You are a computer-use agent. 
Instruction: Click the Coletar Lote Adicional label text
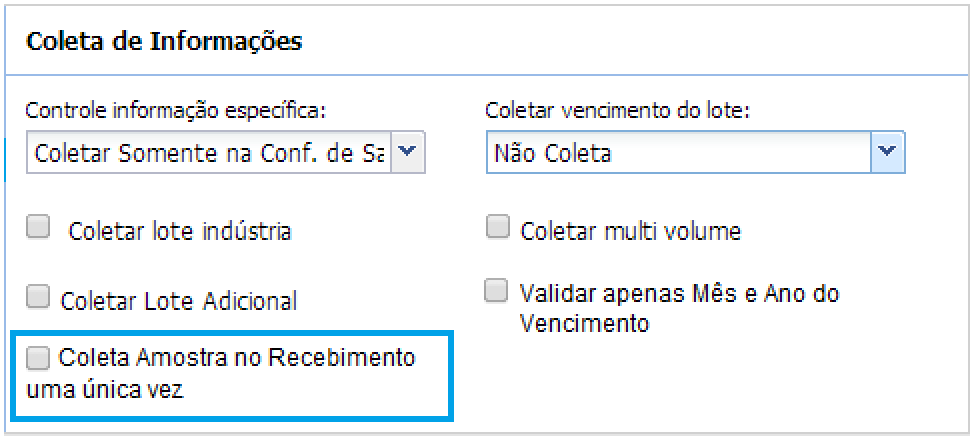(179, 300)
